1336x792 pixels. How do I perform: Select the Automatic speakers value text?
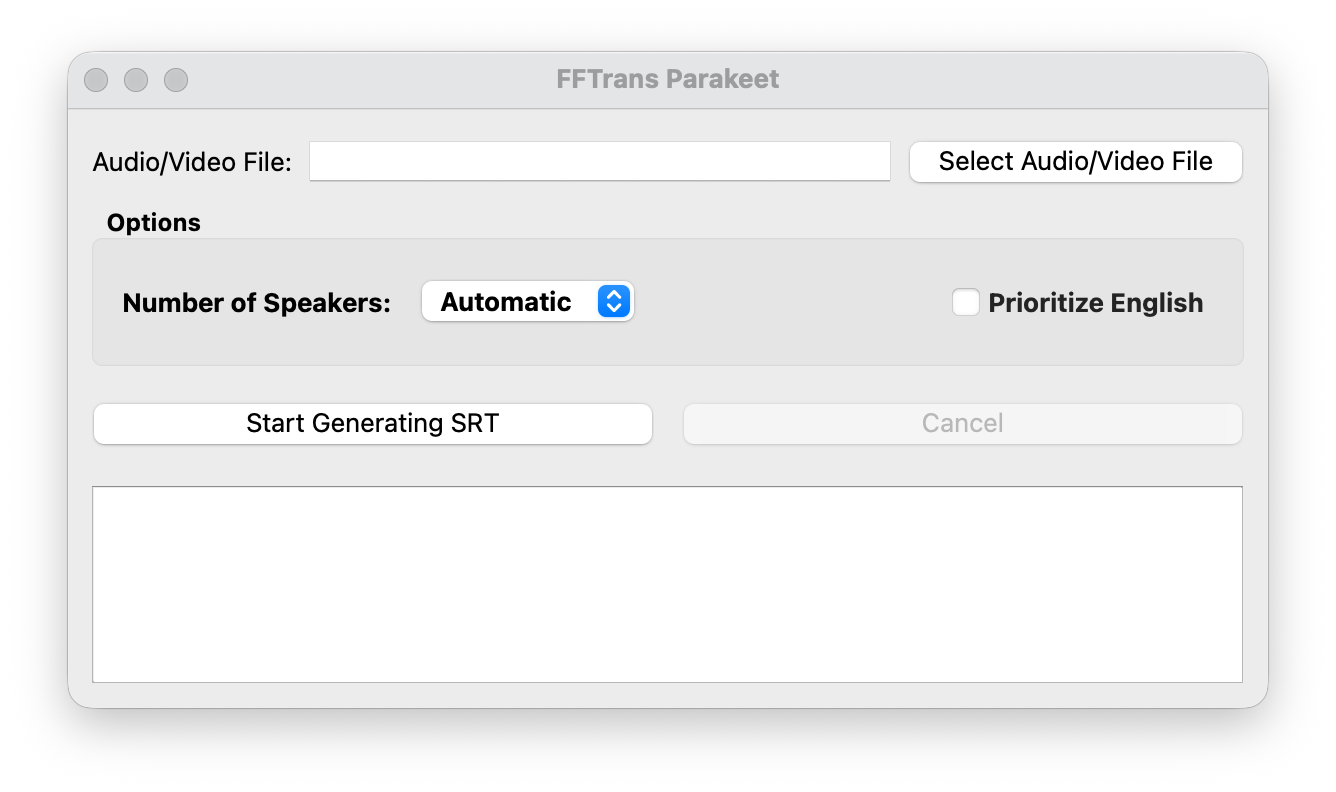[x=506, y=302]
